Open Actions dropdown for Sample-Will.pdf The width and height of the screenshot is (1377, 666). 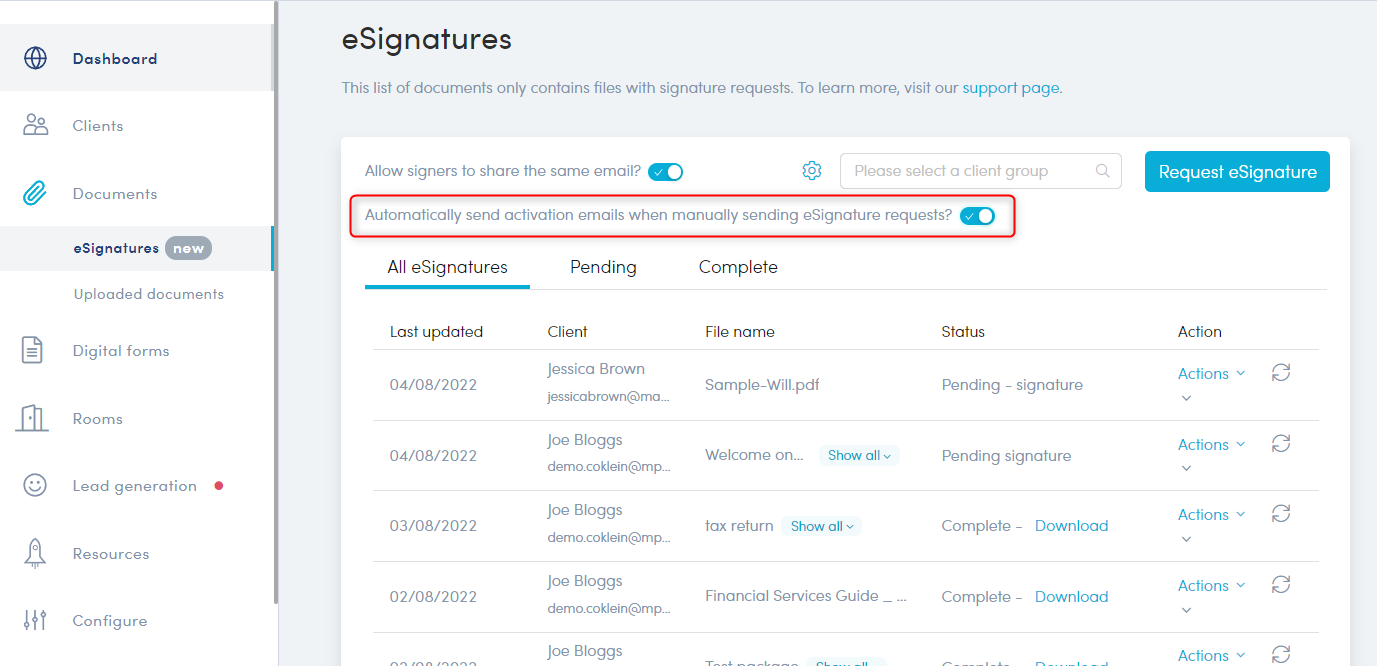1211,374
